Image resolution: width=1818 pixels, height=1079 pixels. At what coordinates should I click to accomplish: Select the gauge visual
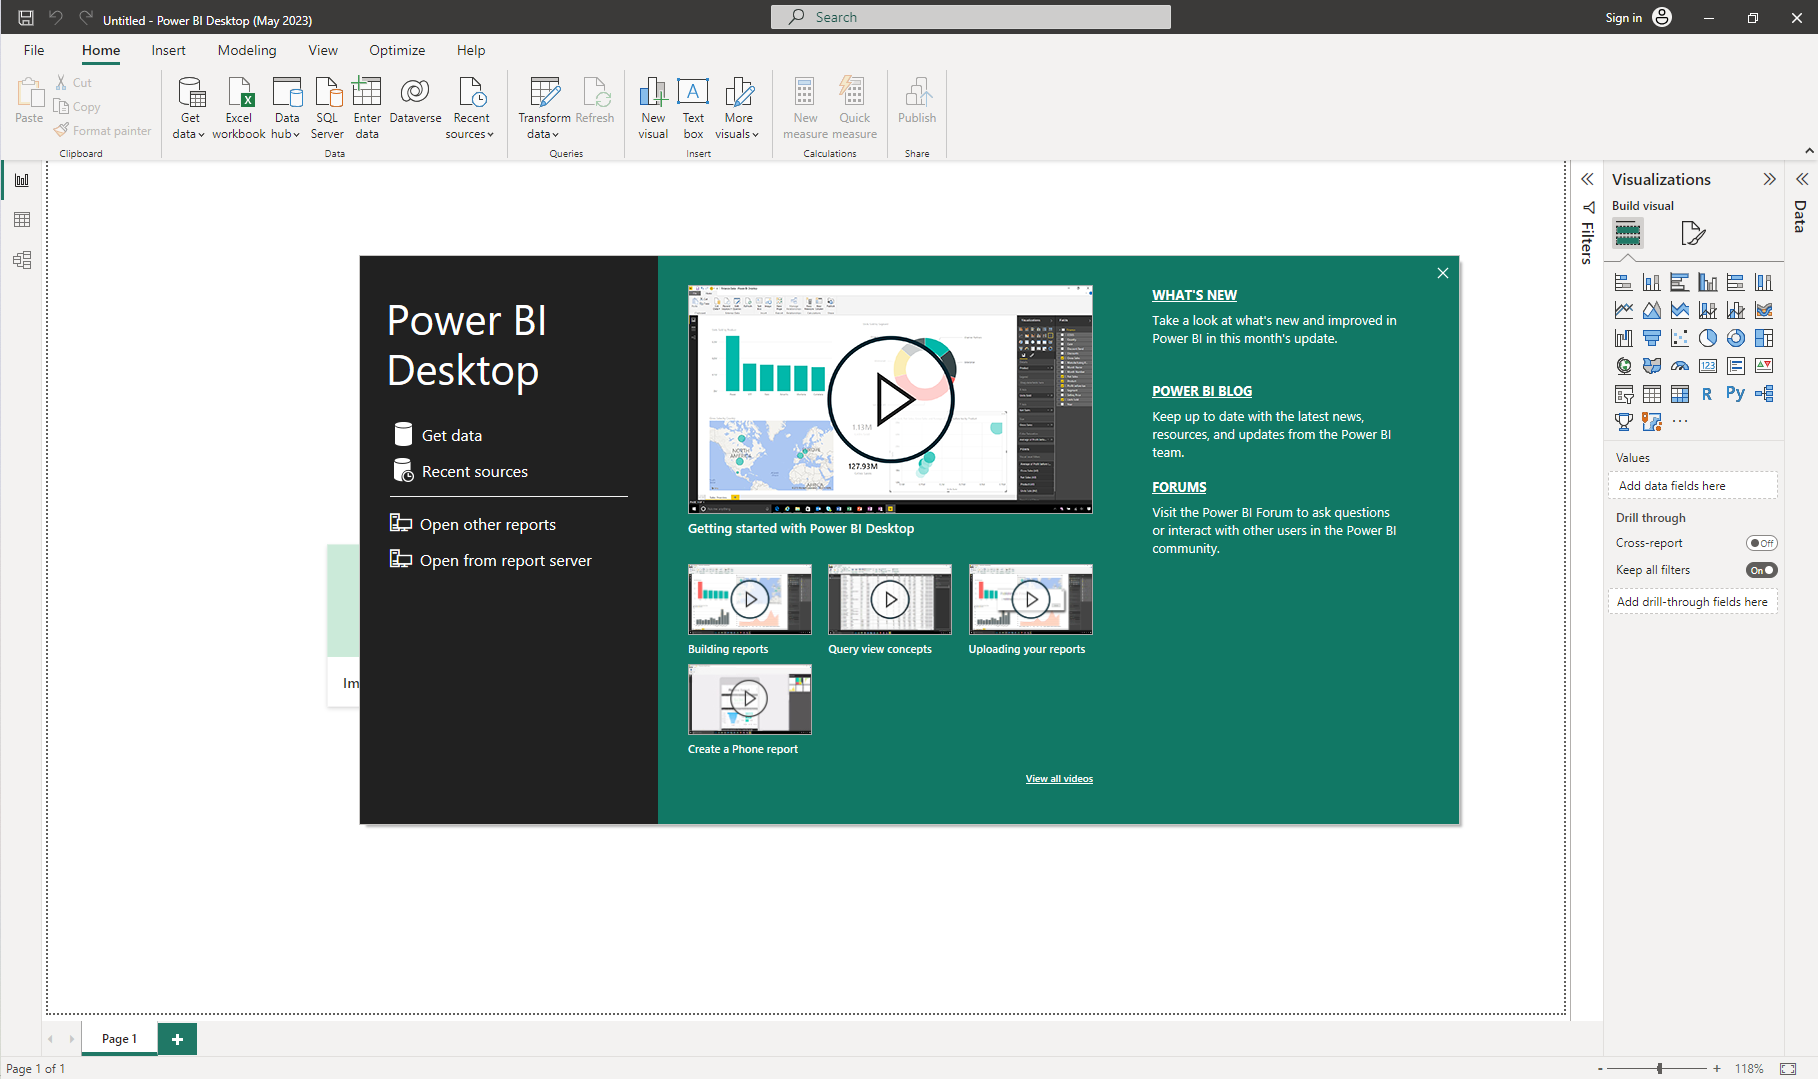point(1679,366)
